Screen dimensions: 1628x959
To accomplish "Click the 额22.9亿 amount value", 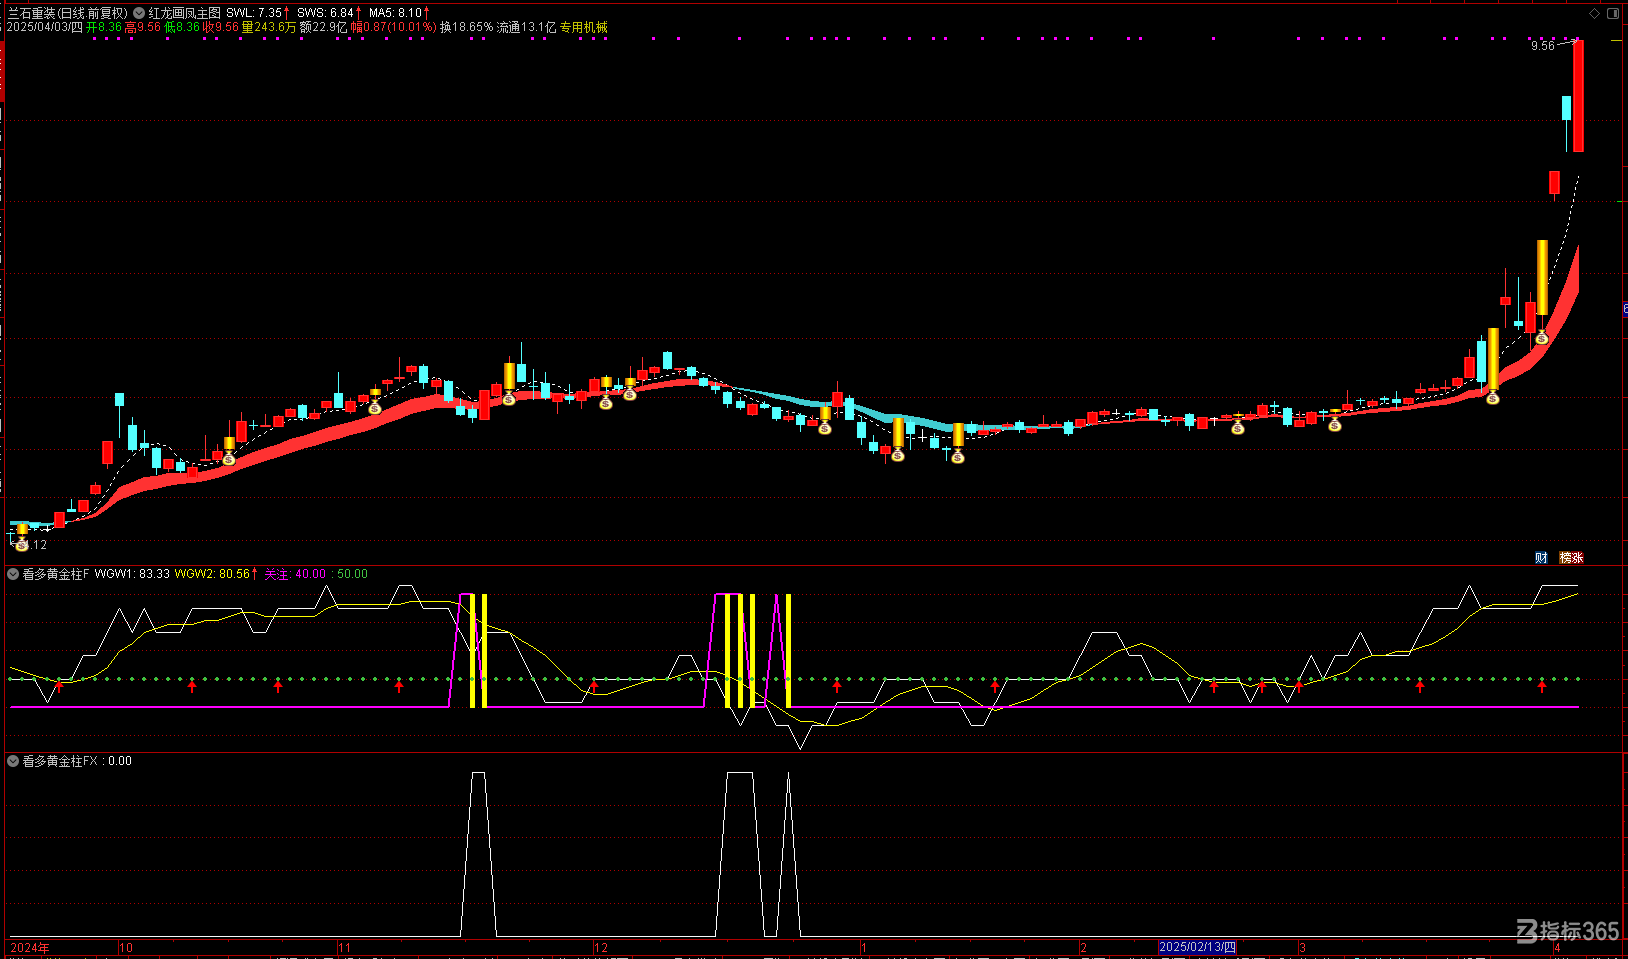I will click(x=324, y=27).
